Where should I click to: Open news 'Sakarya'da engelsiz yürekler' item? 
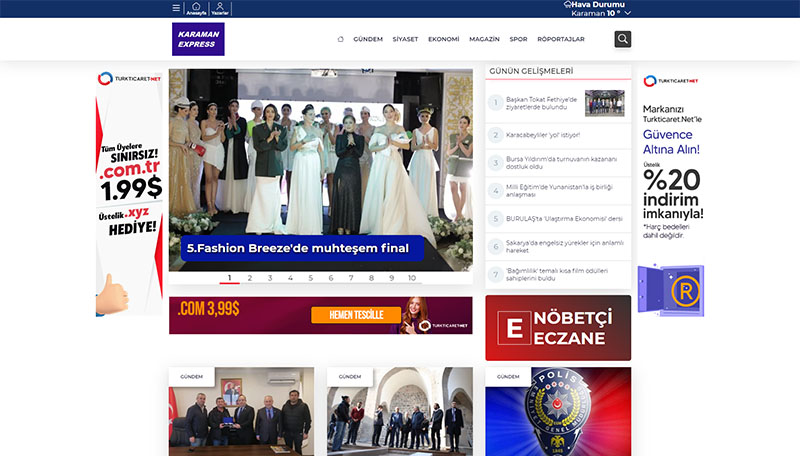tap(565, 246)
